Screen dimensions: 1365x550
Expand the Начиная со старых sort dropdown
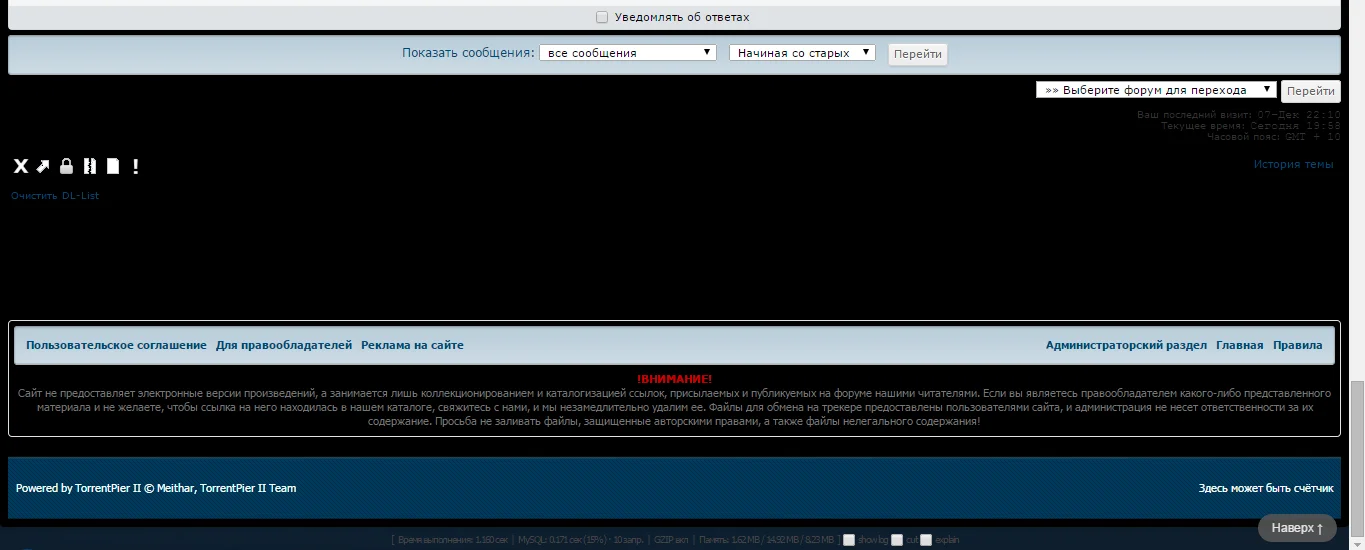[x=802, y=53]
